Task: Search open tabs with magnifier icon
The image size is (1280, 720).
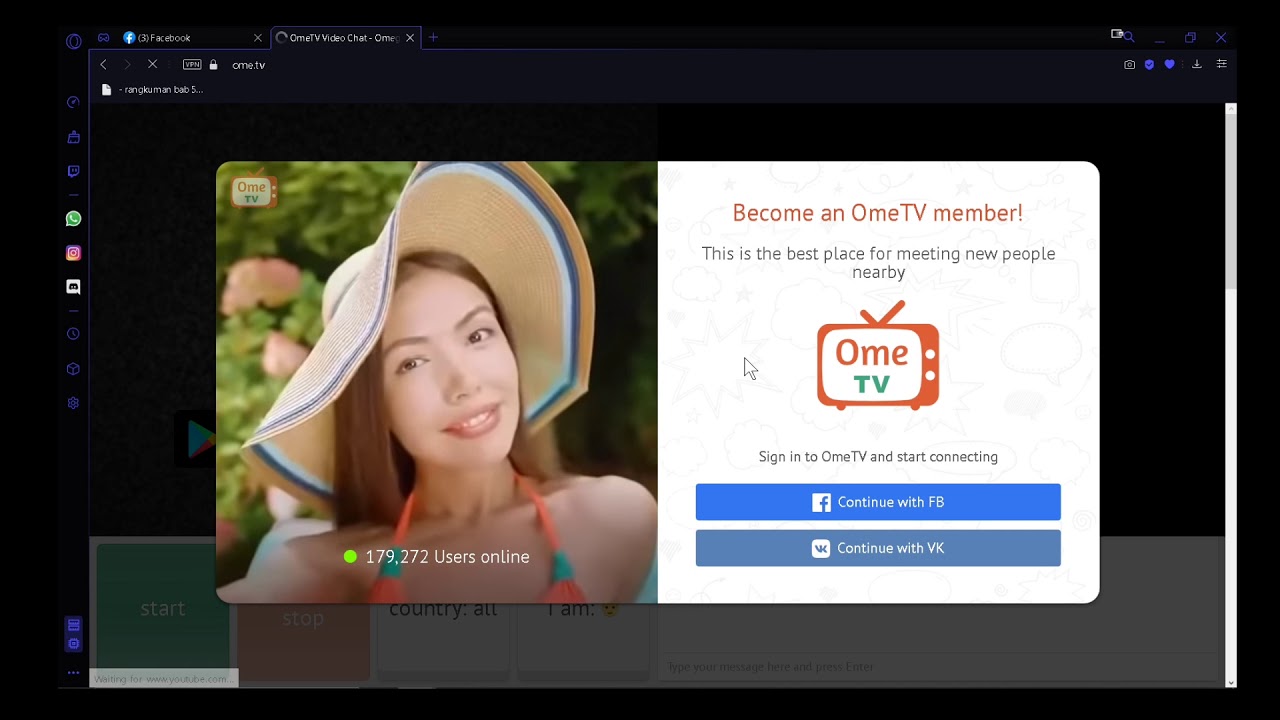Action: click(1128, 37)
